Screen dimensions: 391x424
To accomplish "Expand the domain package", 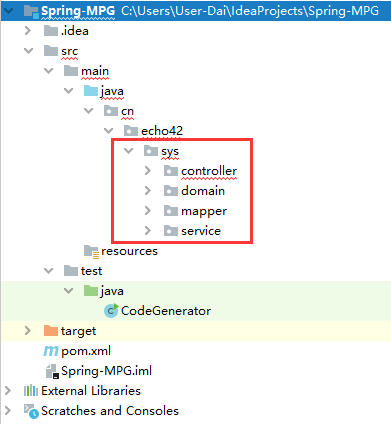I will 148,191.
